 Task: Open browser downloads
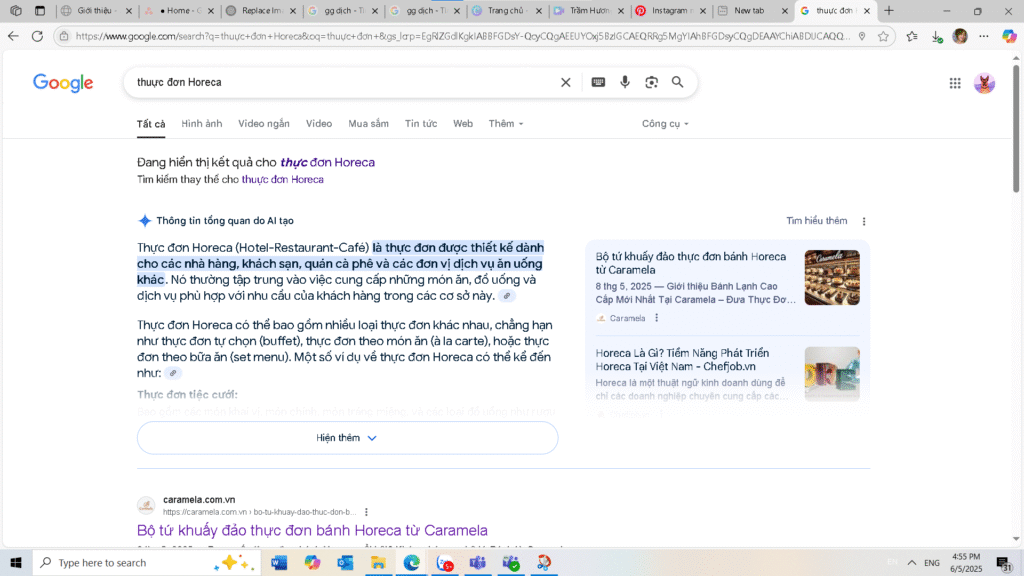point(936,37)
